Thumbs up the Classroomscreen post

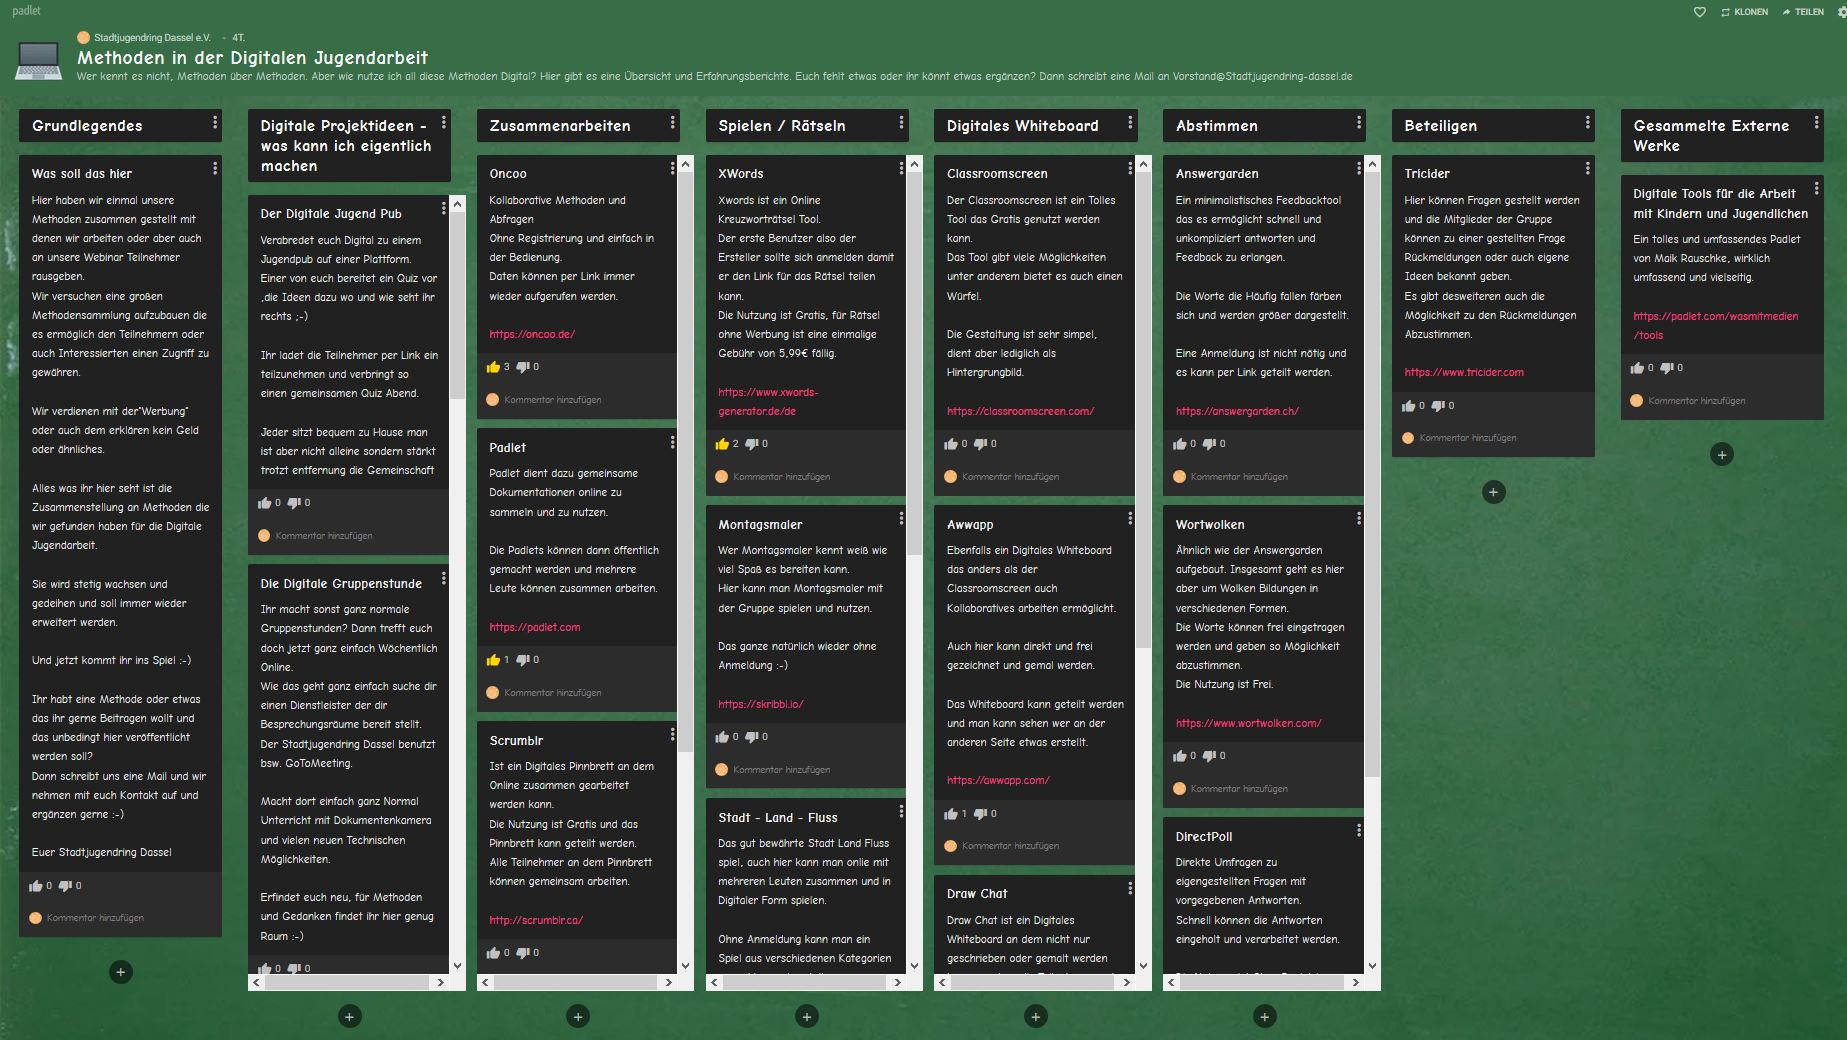point(951,444)
